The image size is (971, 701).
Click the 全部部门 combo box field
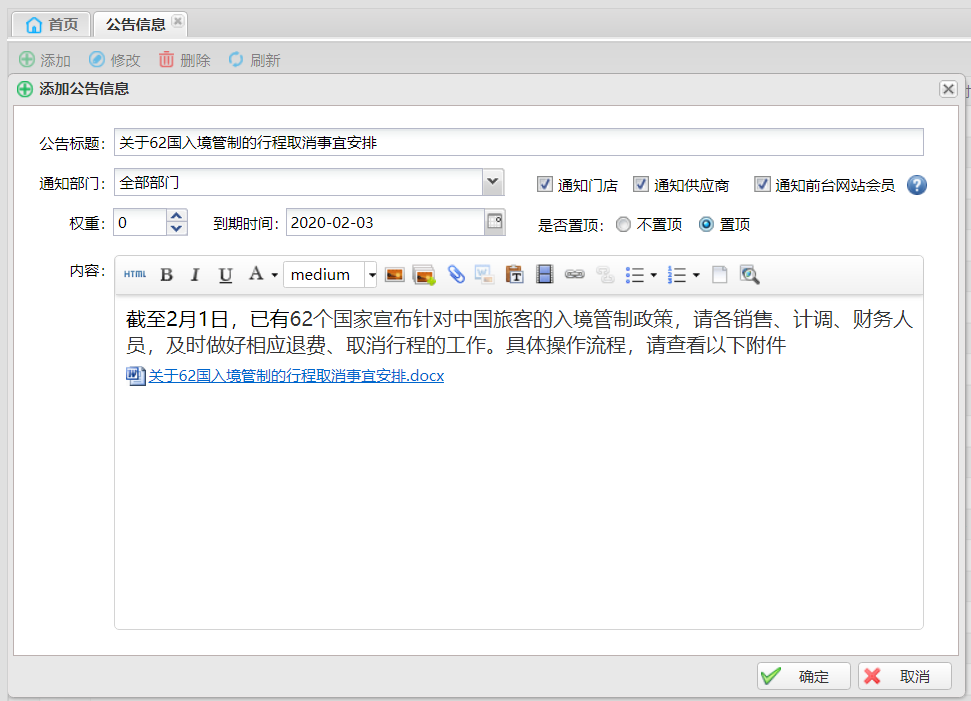[298, 182]
